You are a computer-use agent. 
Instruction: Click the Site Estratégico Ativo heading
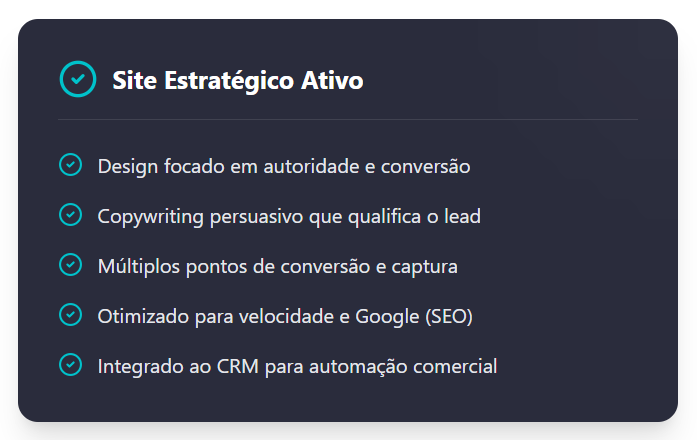click(x=238, y=80)
